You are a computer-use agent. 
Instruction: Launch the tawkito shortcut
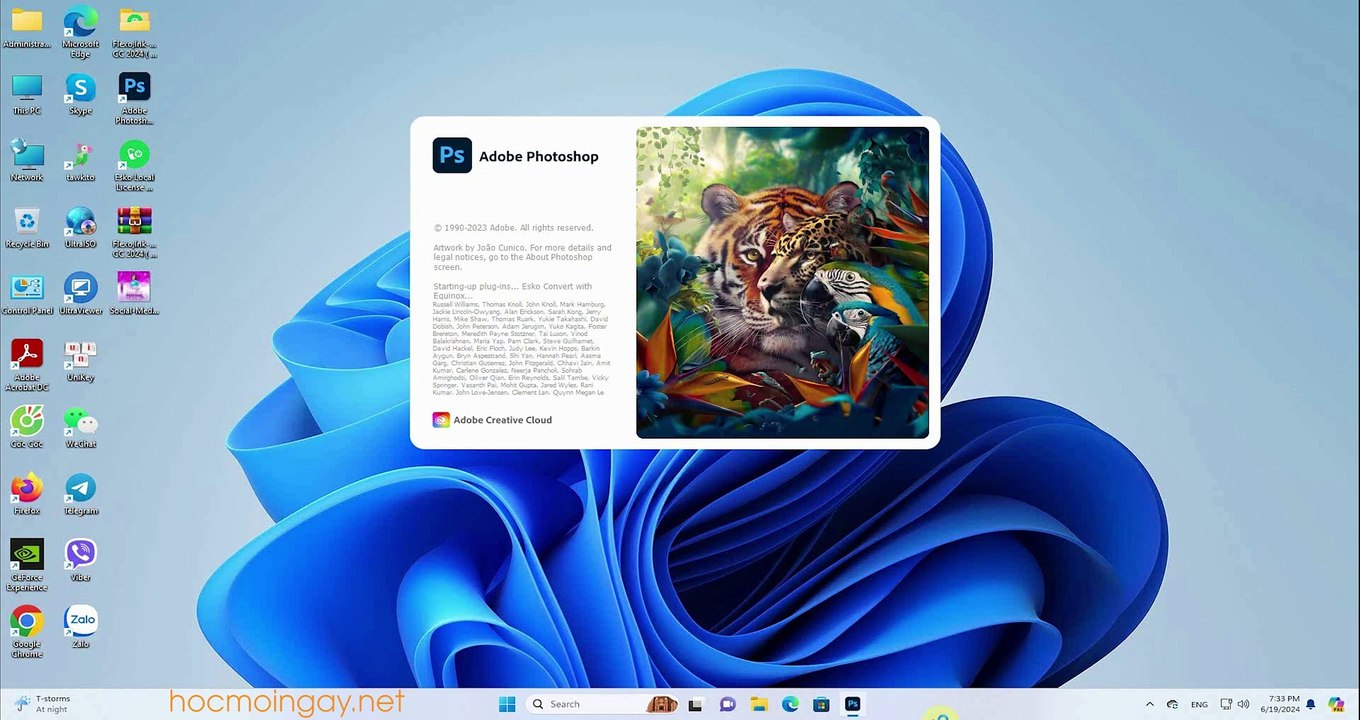tap(81, 161)
